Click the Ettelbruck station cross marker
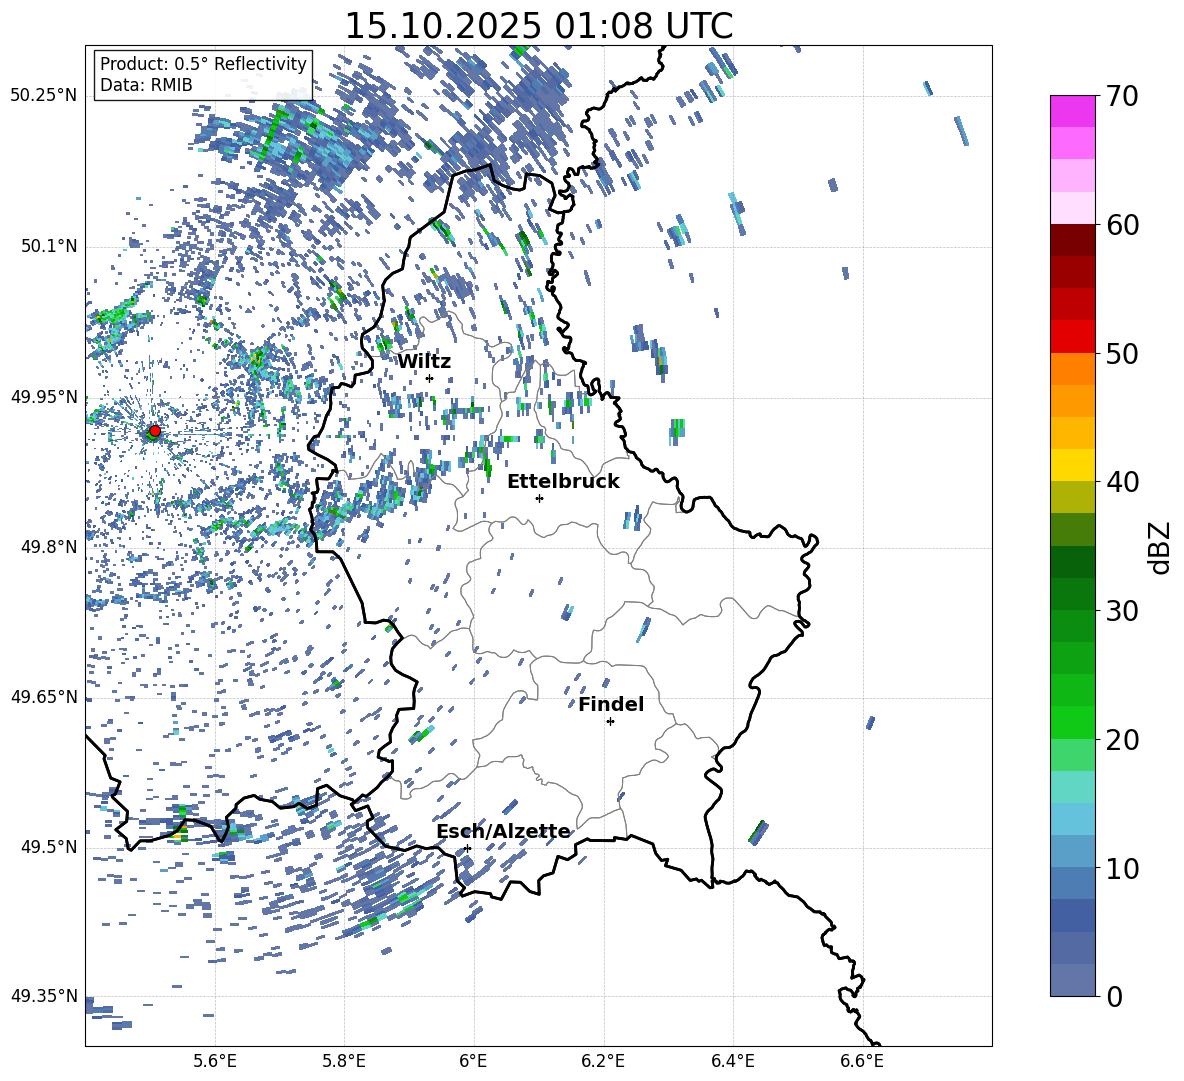This screenshot has height=1081, width=1184. (539, 498)
